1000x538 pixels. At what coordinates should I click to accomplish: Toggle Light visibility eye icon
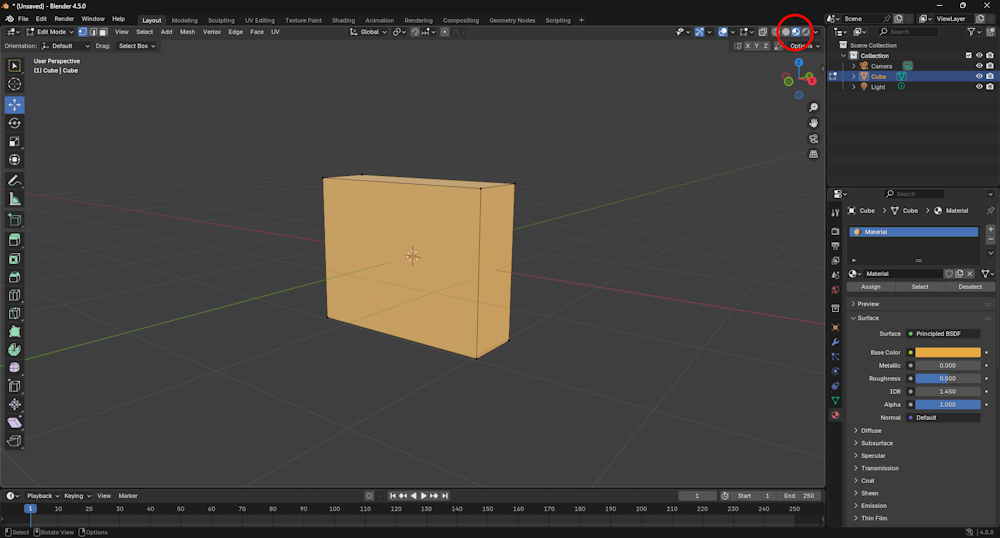click(979, 87)
